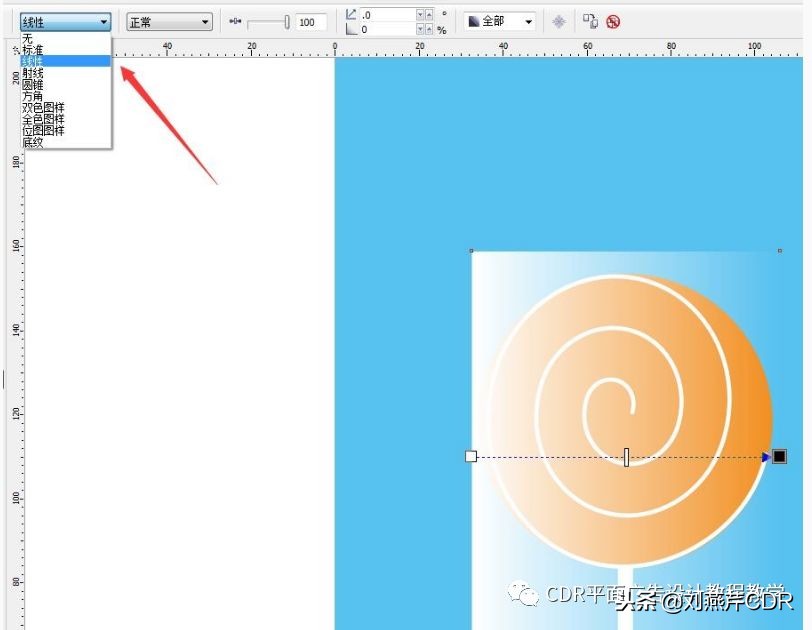Click the transparency angle input field

(388, 15)
